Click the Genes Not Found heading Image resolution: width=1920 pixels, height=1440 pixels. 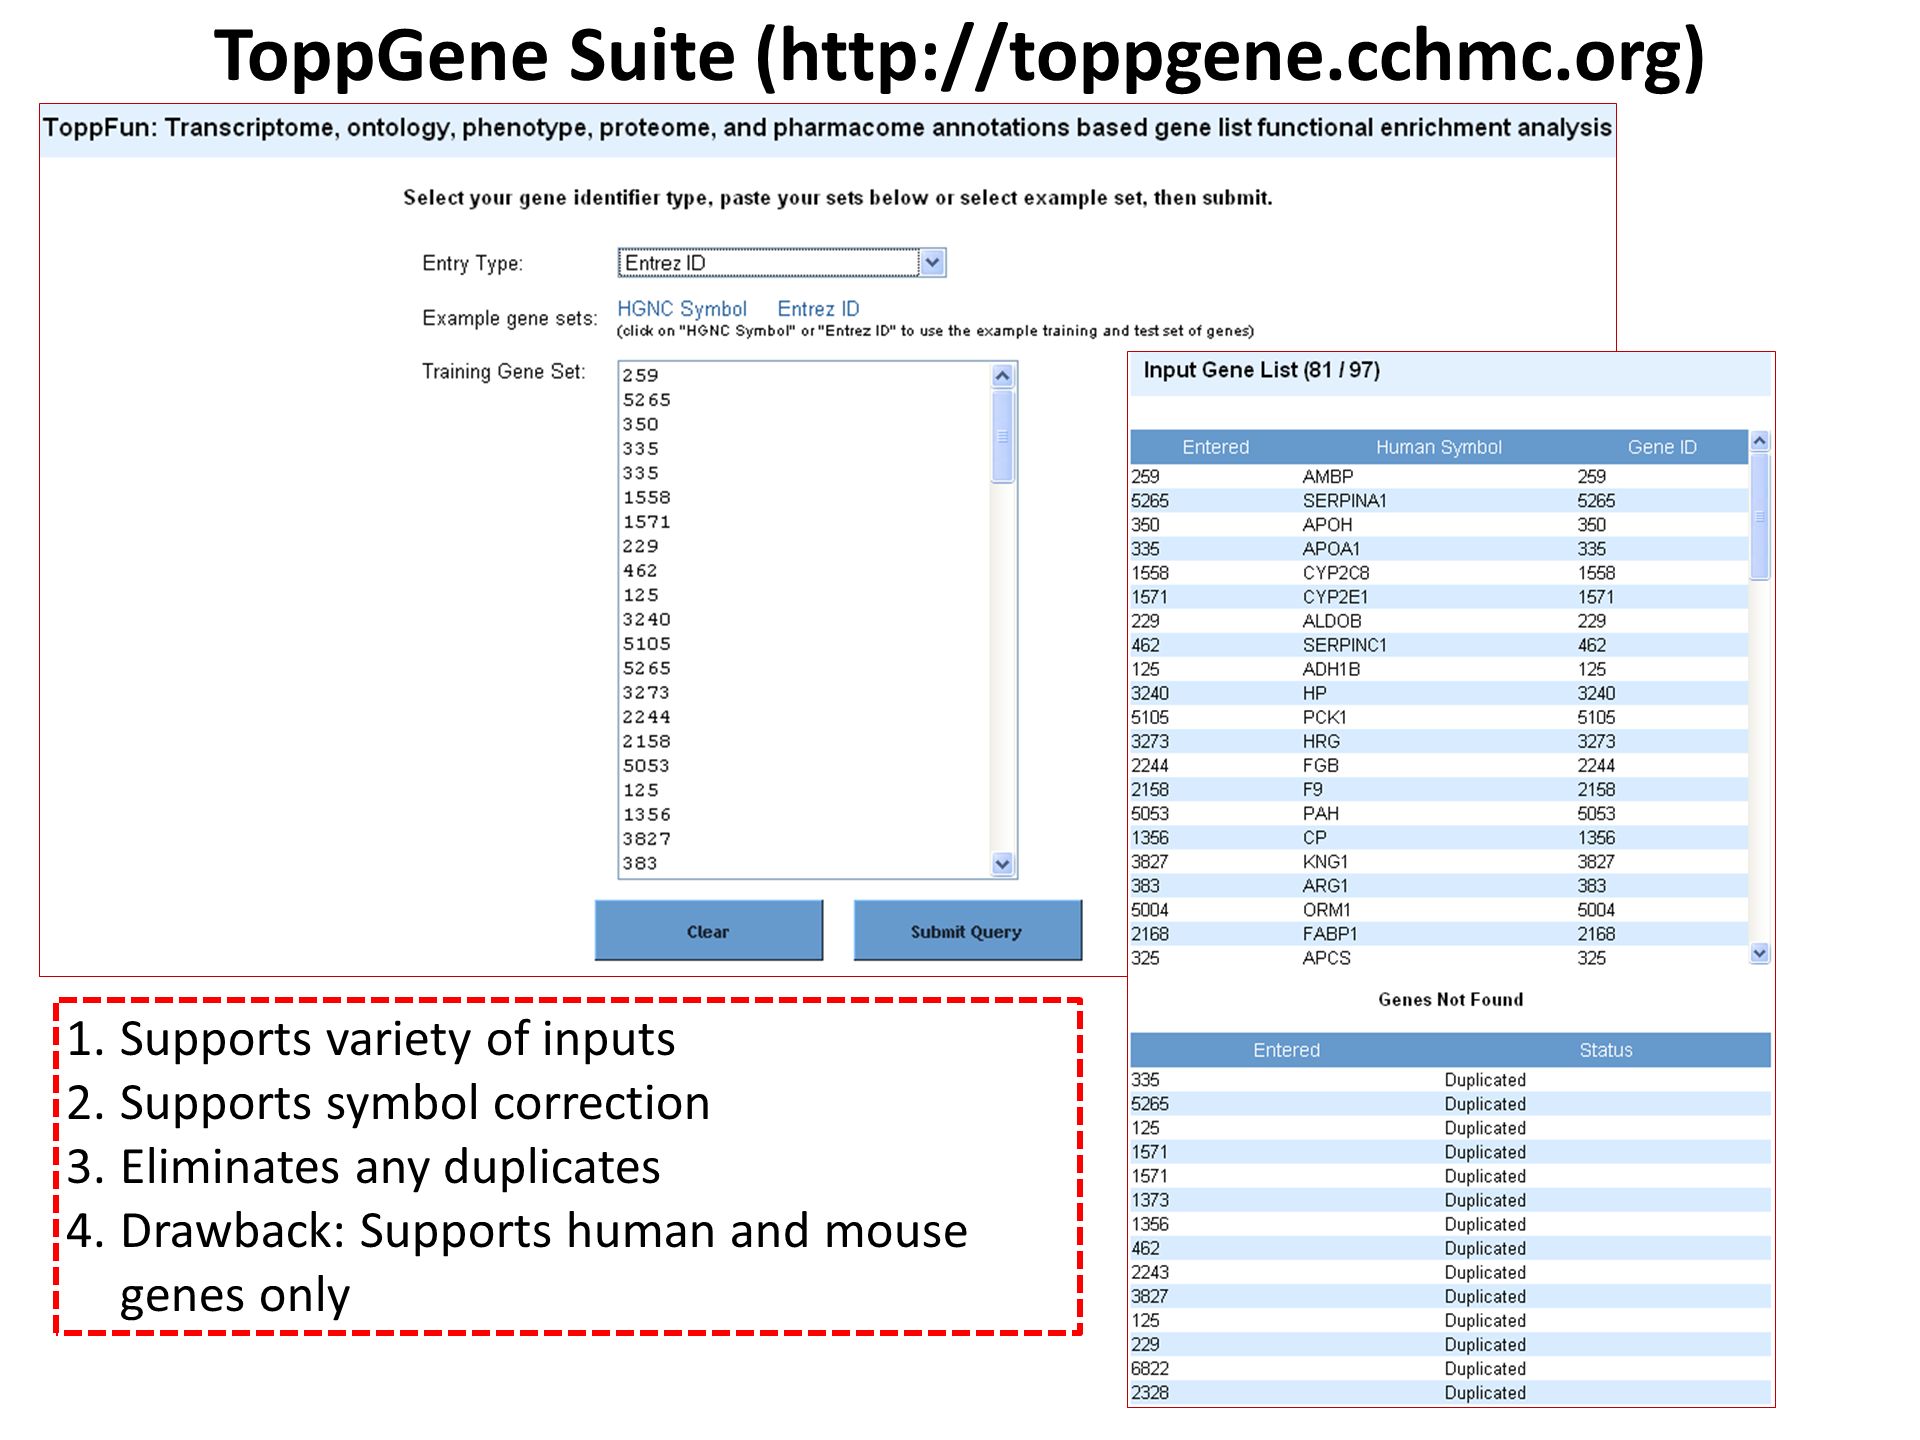pyautogui.click(x=1450, y=999)
